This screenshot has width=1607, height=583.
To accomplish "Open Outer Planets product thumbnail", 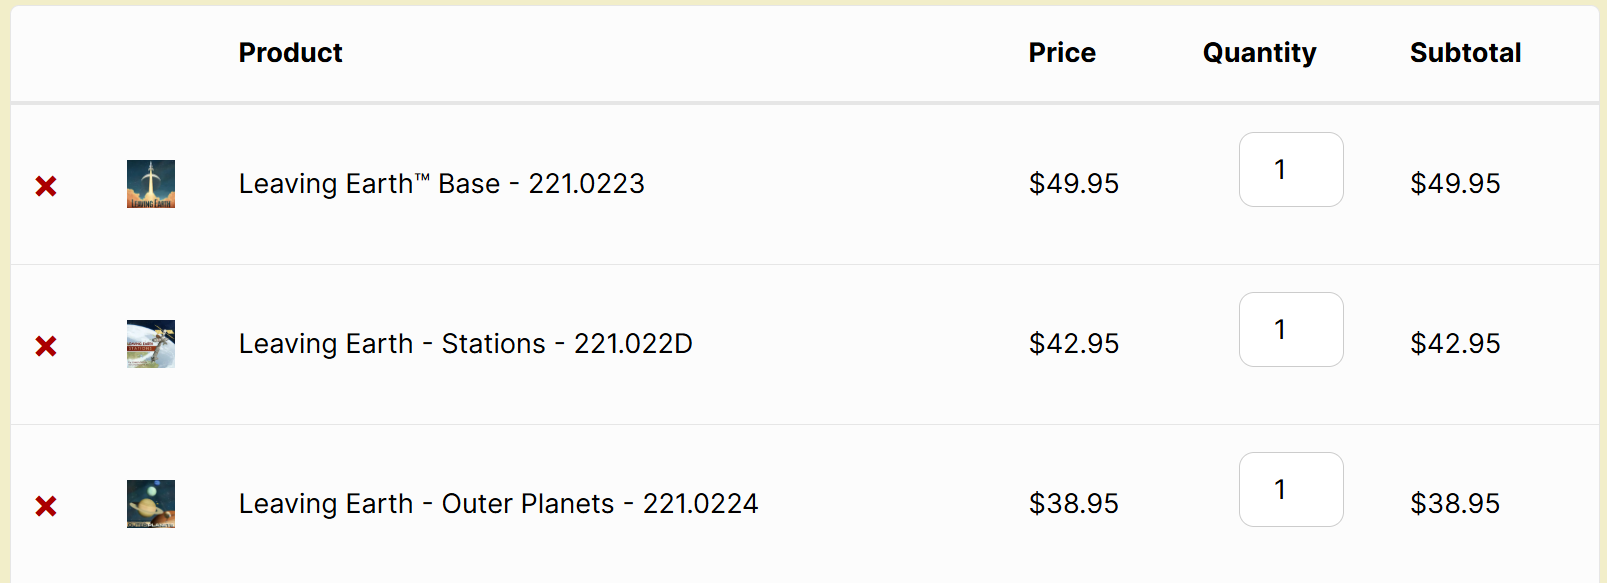I will [x=151, y=504].
